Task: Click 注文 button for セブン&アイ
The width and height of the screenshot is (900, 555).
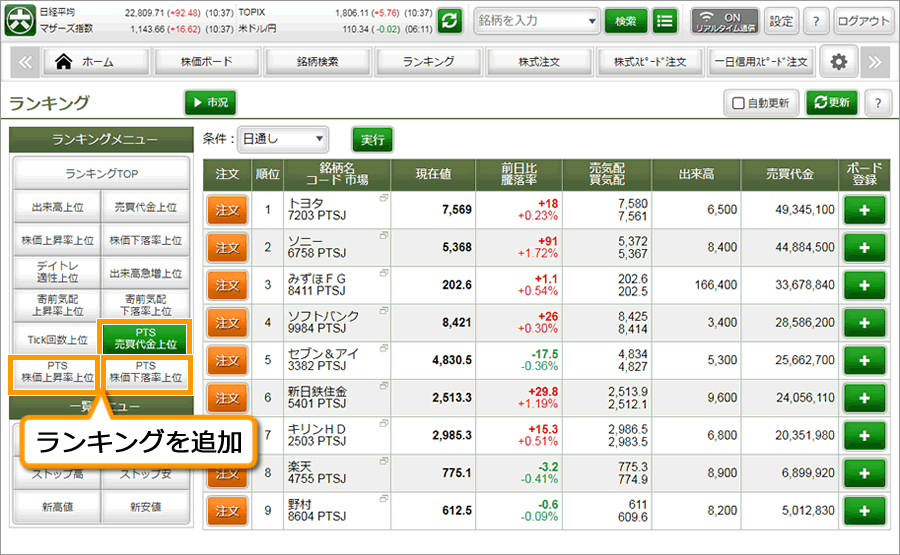Action: click(227, 360)
